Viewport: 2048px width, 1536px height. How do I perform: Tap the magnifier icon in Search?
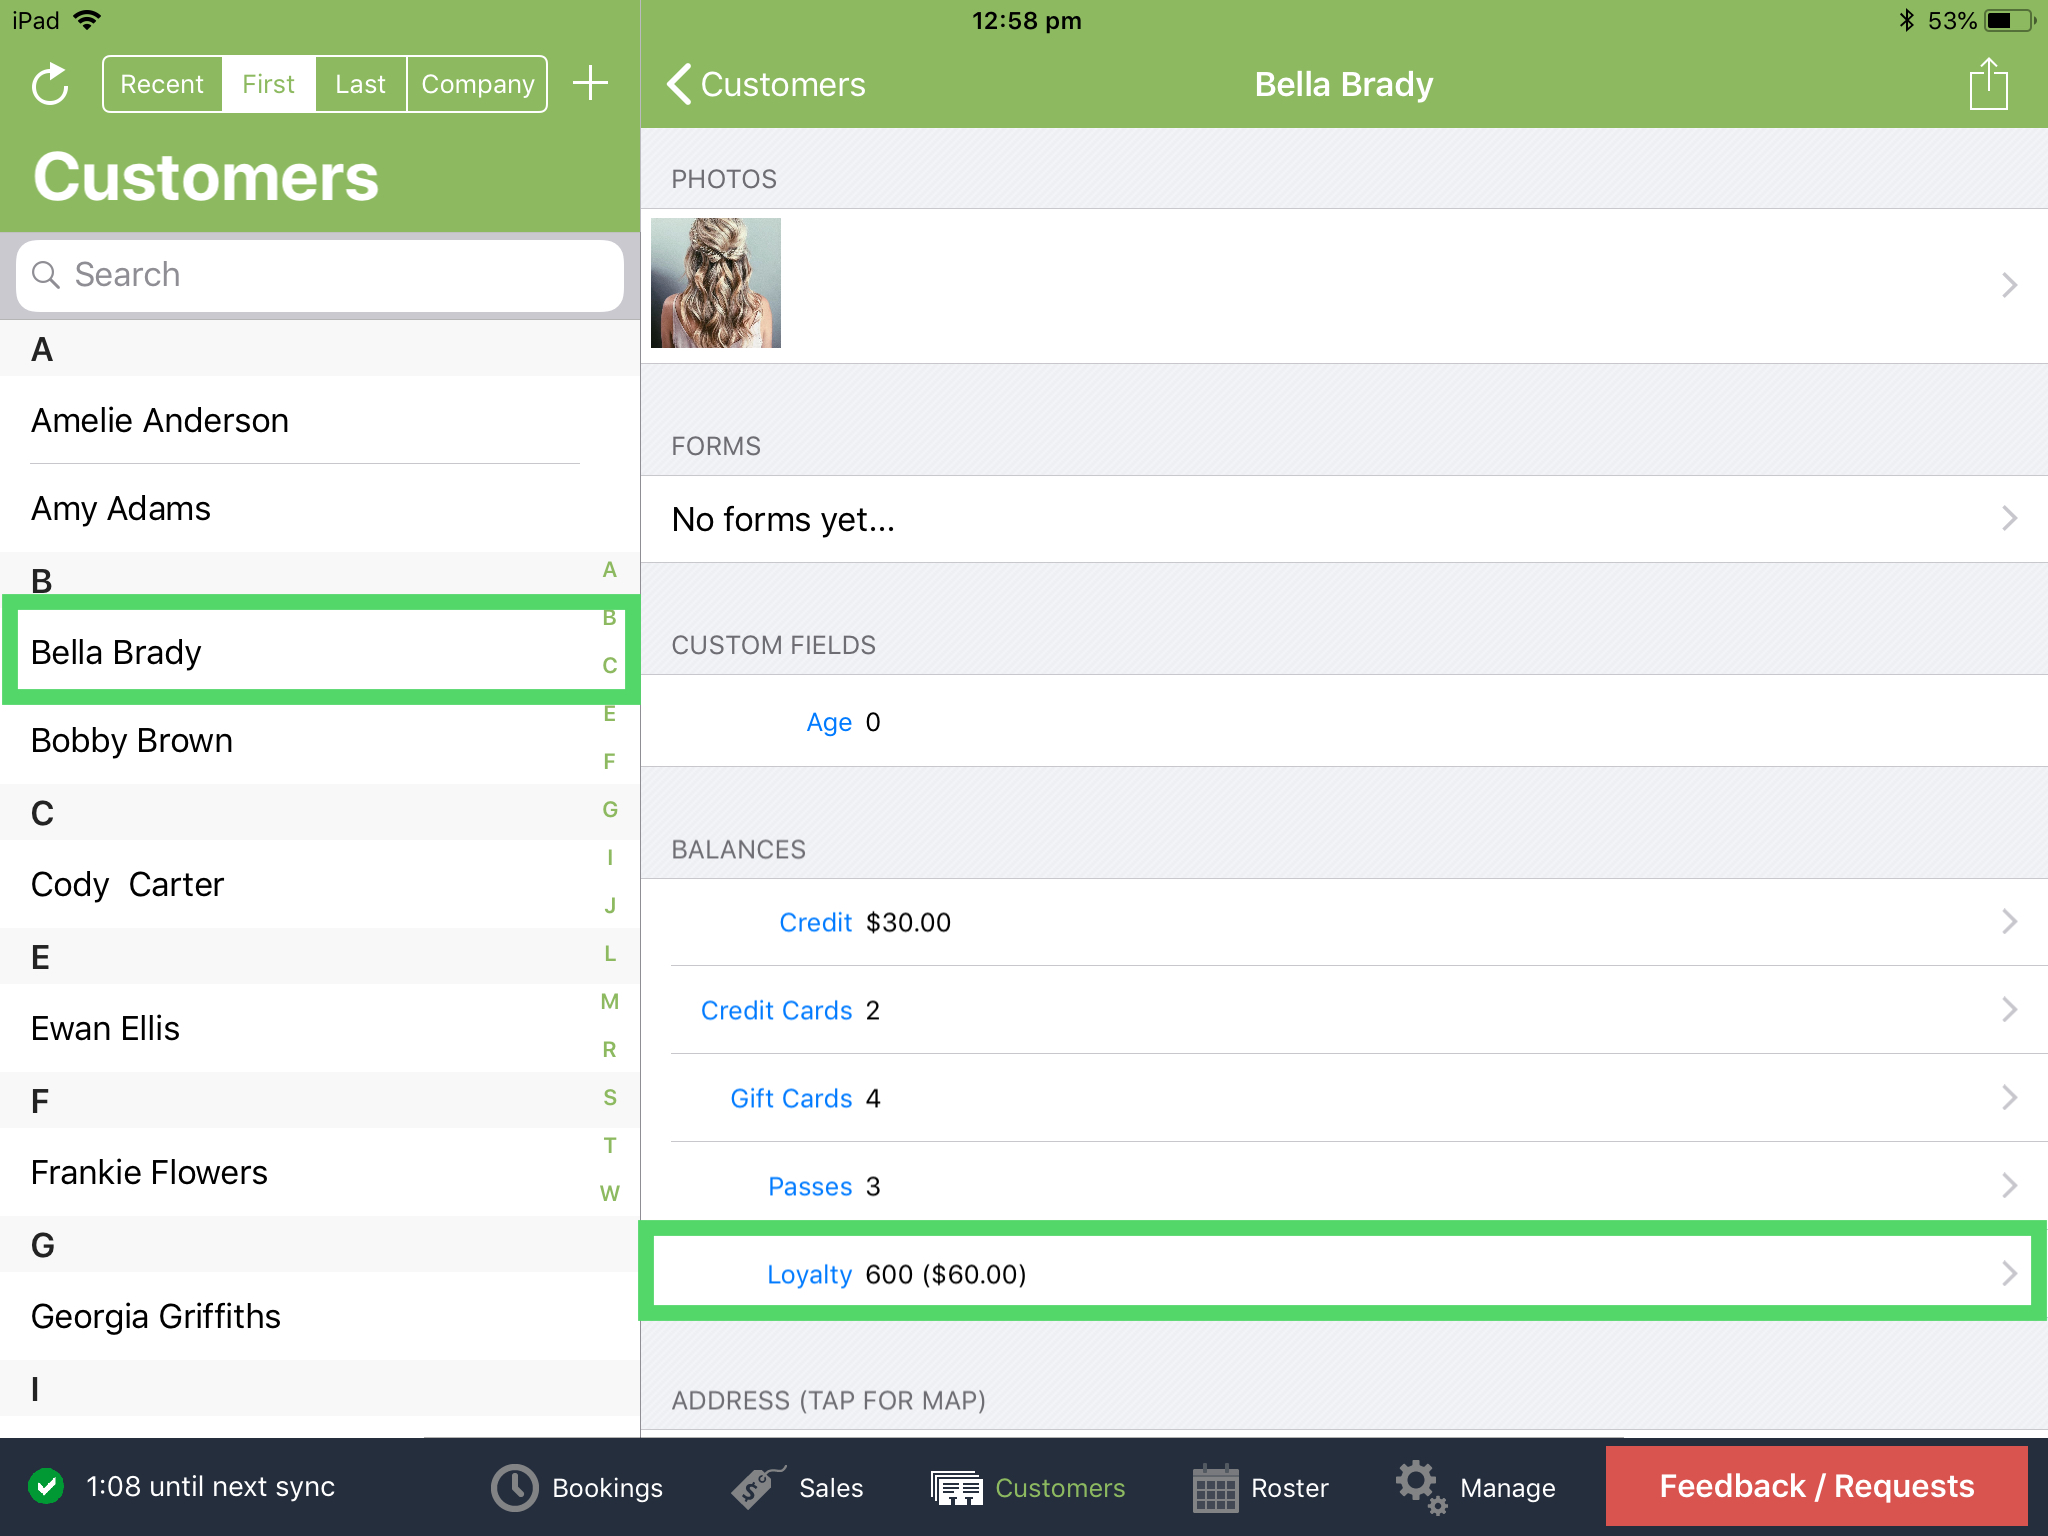point(46,275)
